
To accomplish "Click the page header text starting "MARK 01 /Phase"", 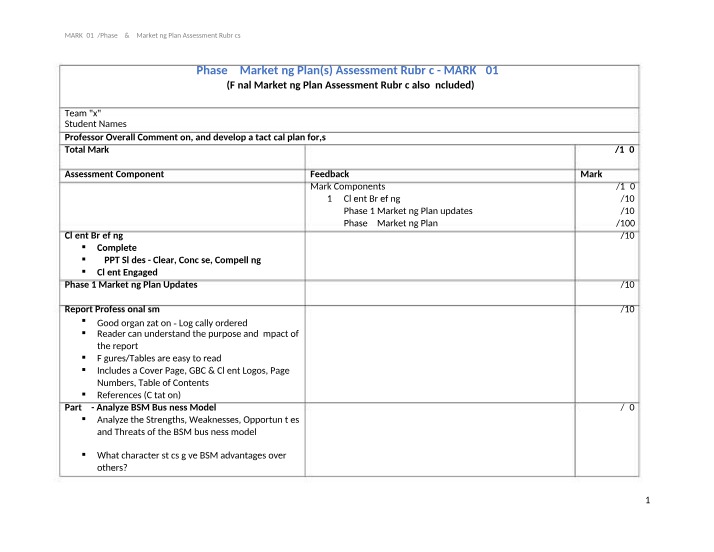I will point(153,36).
